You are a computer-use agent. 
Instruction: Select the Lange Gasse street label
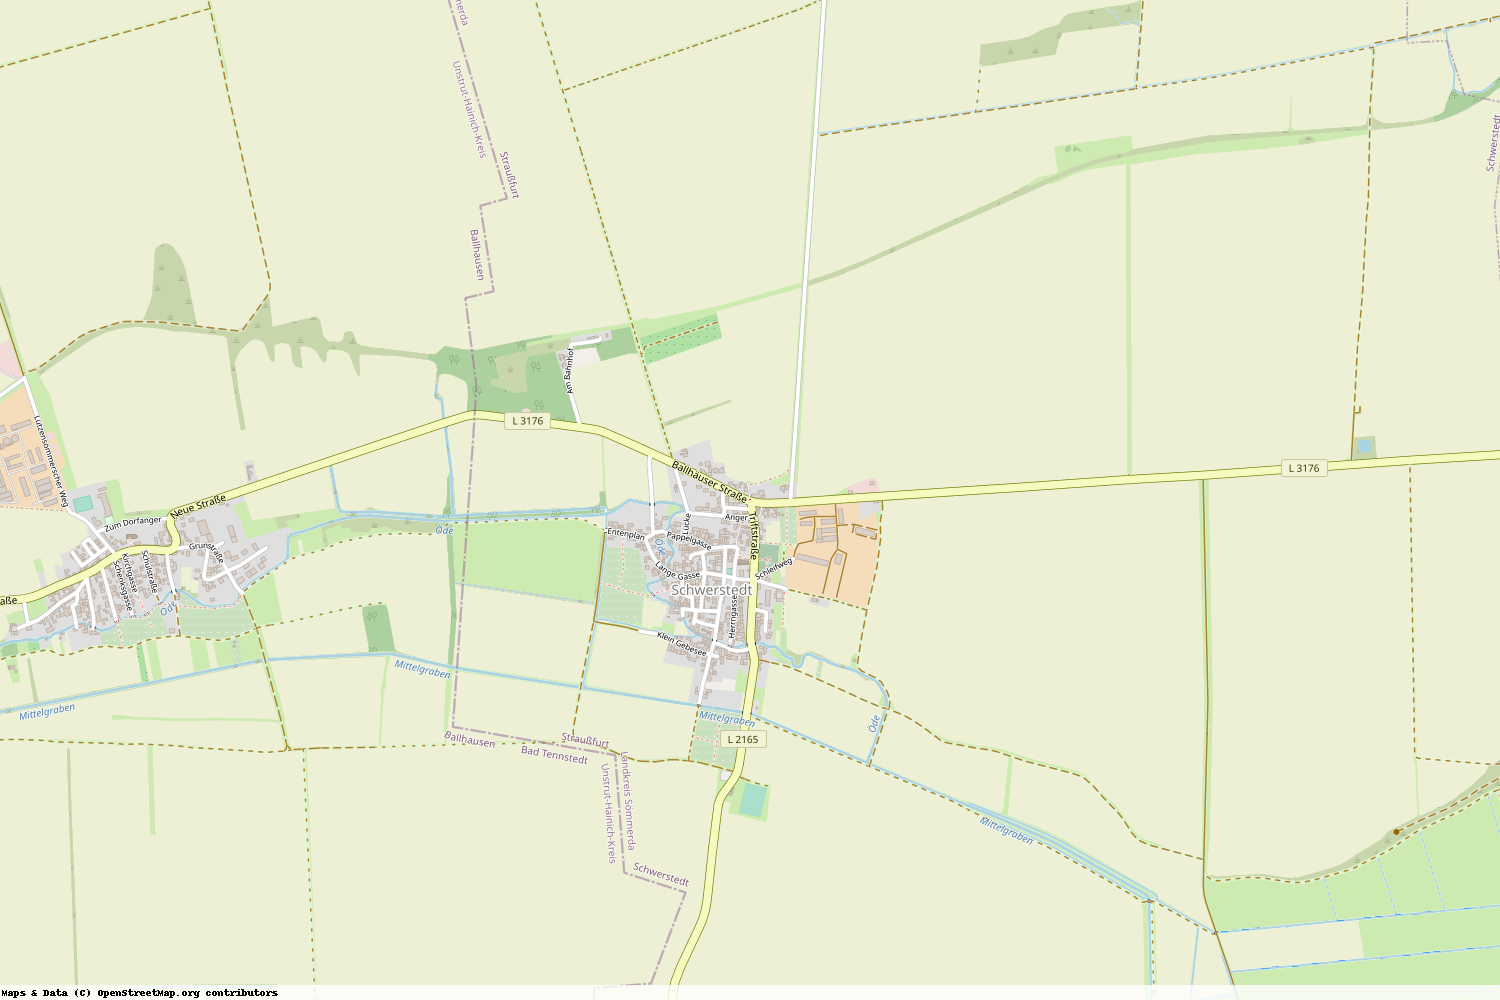pos(678,571)
